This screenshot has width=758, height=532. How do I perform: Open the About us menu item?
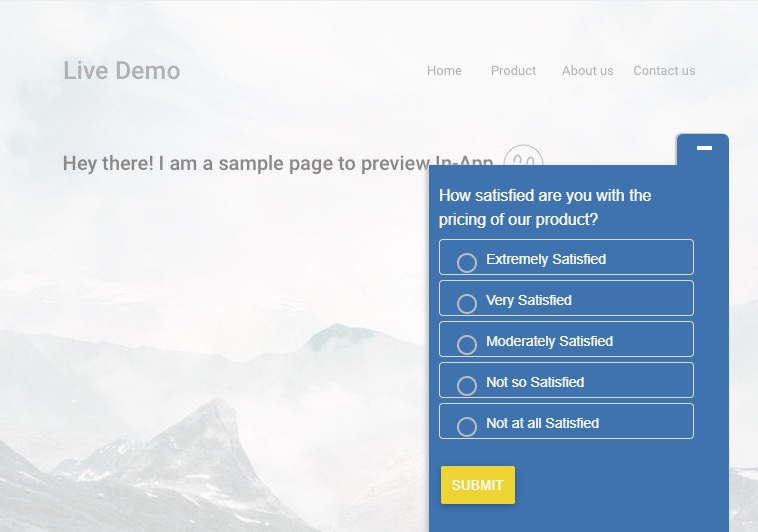pyautogui.click(x=587, y=71)
